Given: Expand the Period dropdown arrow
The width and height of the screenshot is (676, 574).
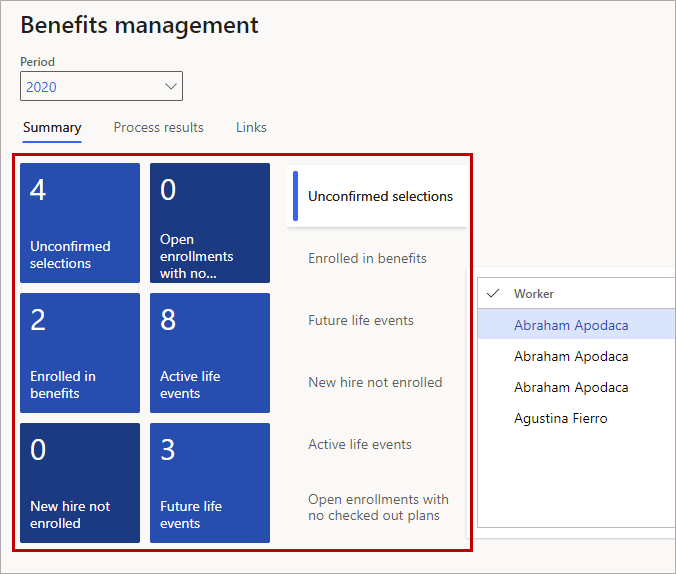Looking at the screenshot, I should pyautogui.click(x=169, y=87).
